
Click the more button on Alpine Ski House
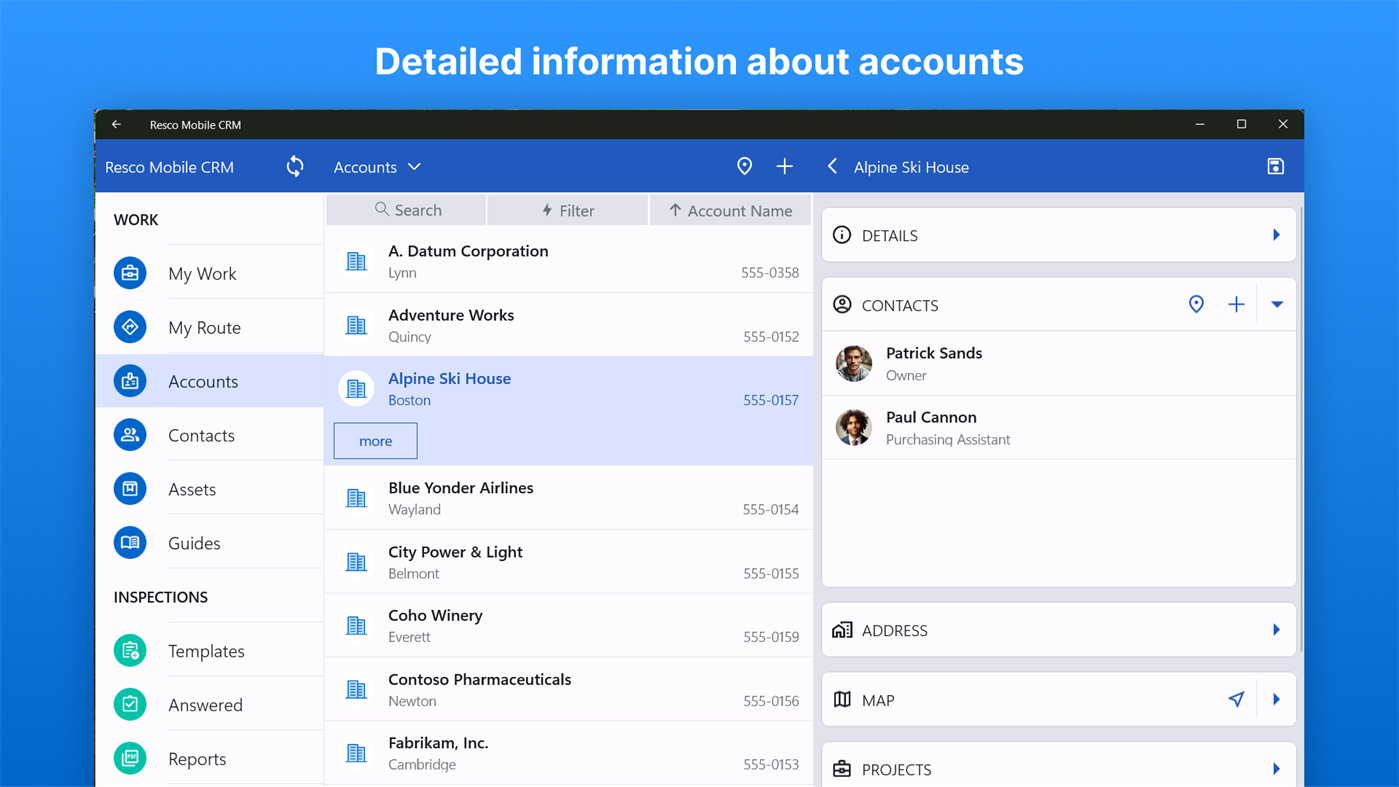click(x=375, y=440)
